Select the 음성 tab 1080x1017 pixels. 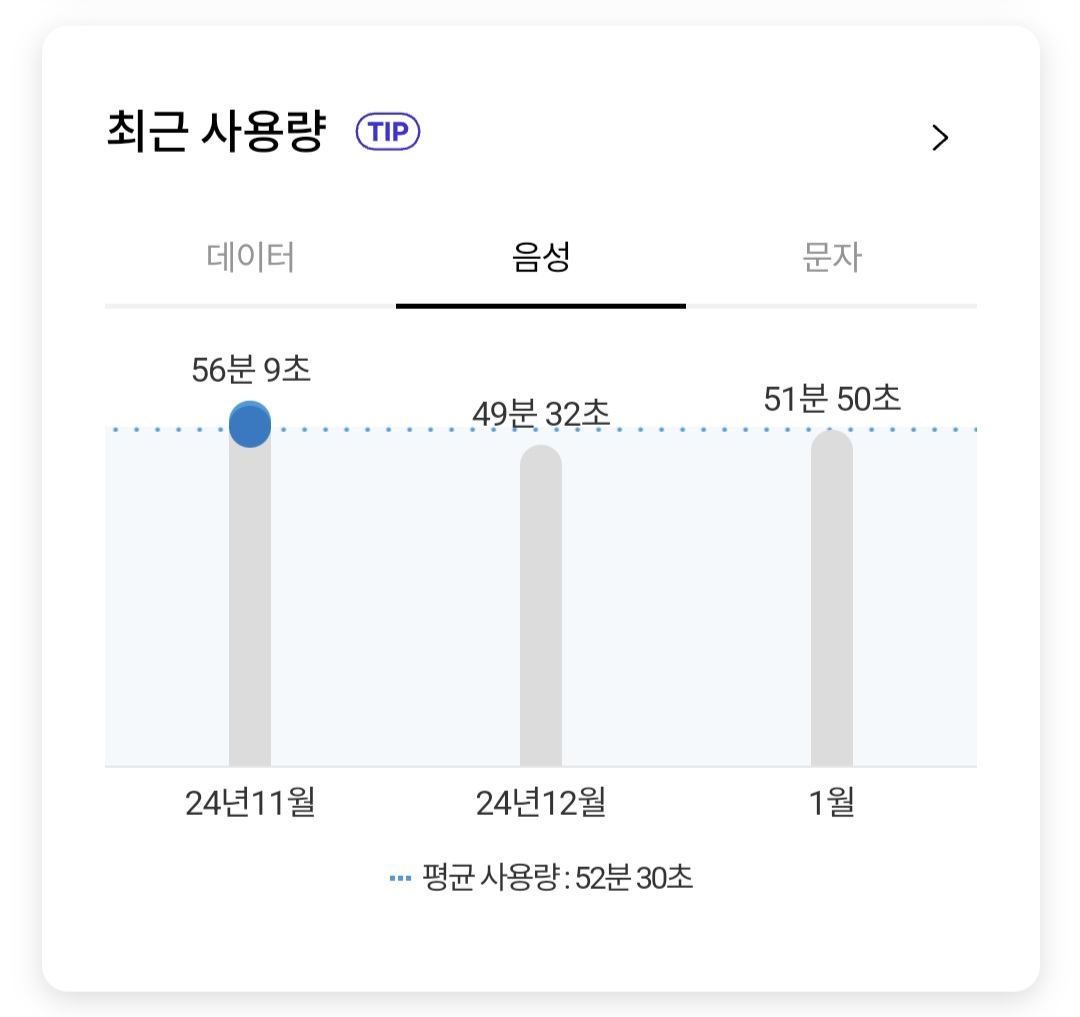[541, 258]
